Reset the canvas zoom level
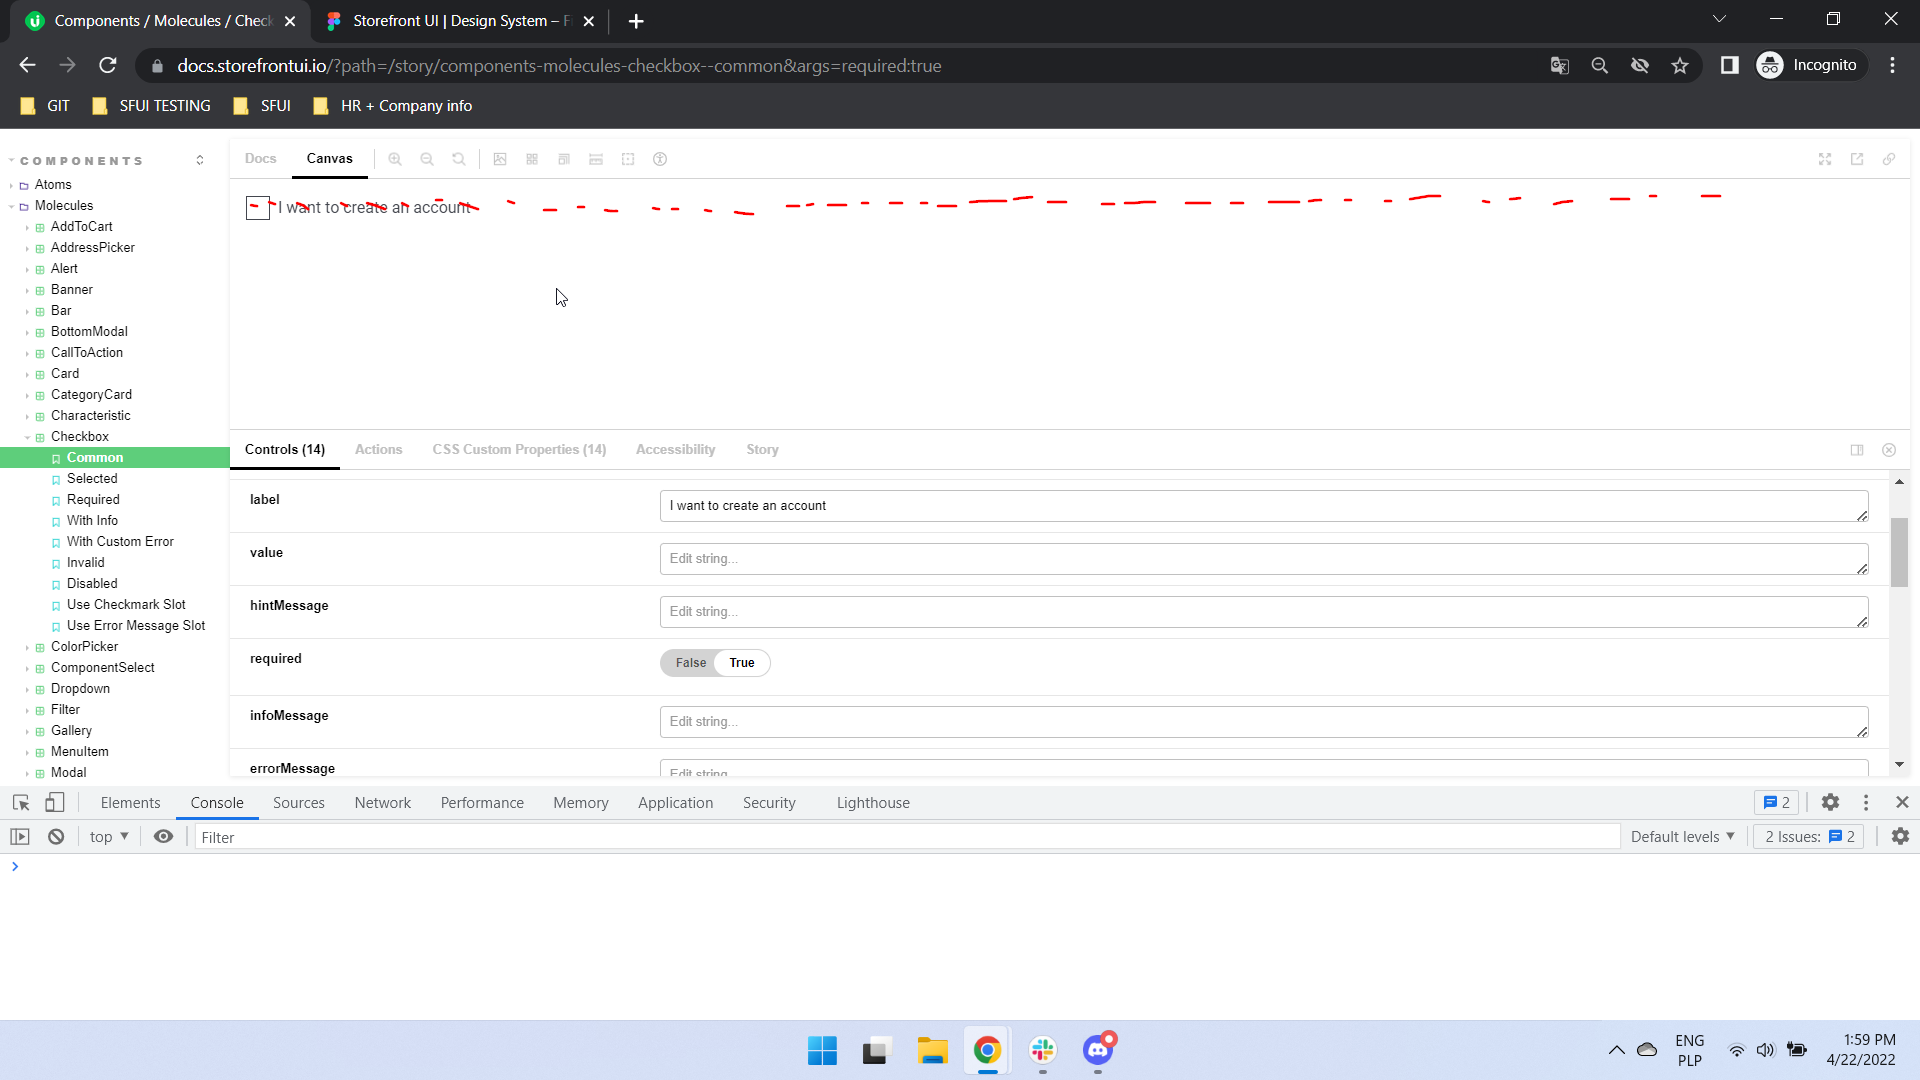This screenshot has height=1080, width=1920. tap(459, 158)
